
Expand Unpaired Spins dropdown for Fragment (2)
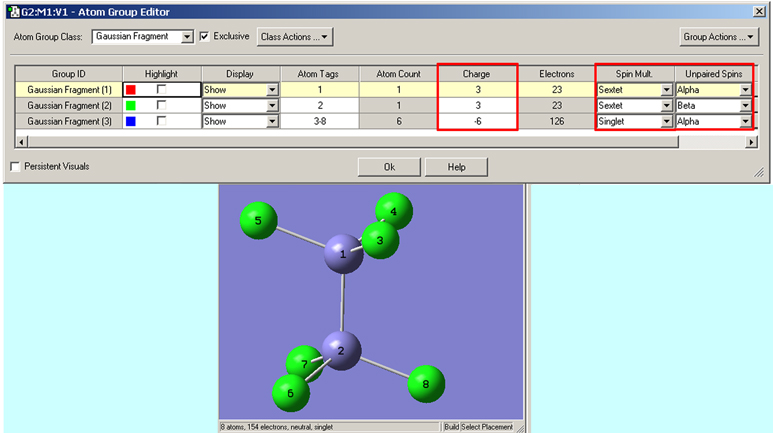(x=745, y=105)
